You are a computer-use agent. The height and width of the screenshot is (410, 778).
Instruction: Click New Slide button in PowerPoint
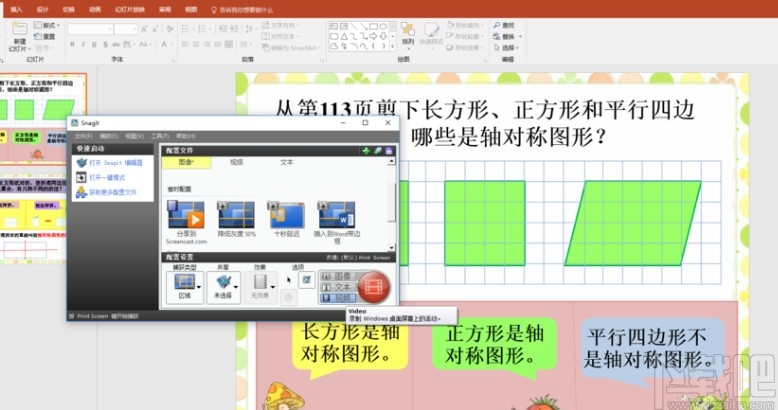pos(20,37)
